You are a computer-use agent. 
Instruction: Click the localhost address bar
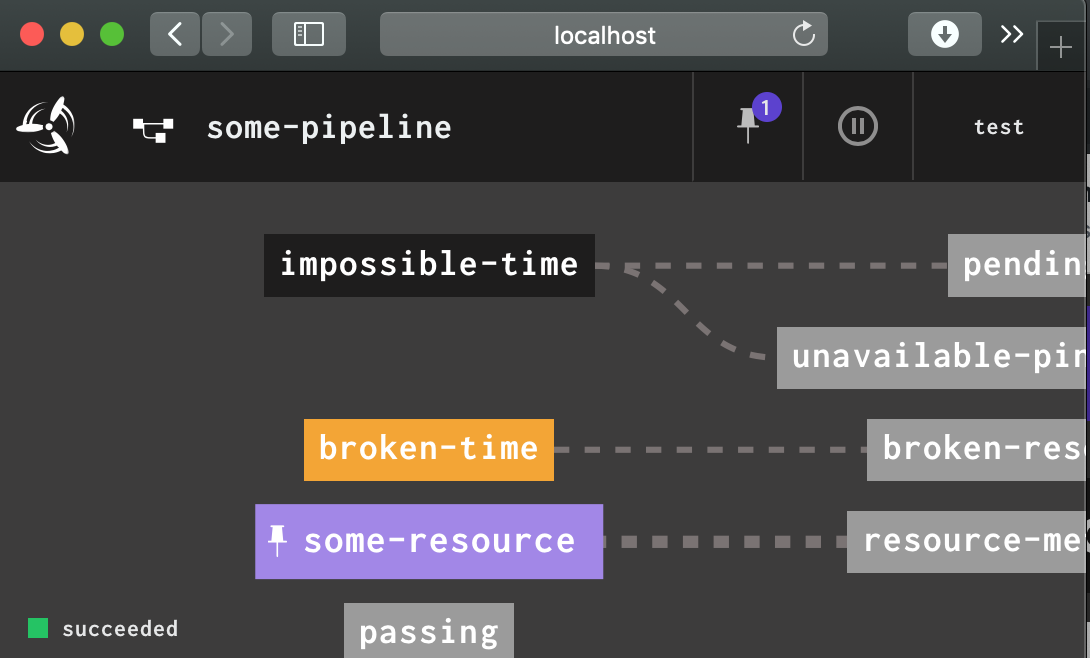click(x=604, y=34)
